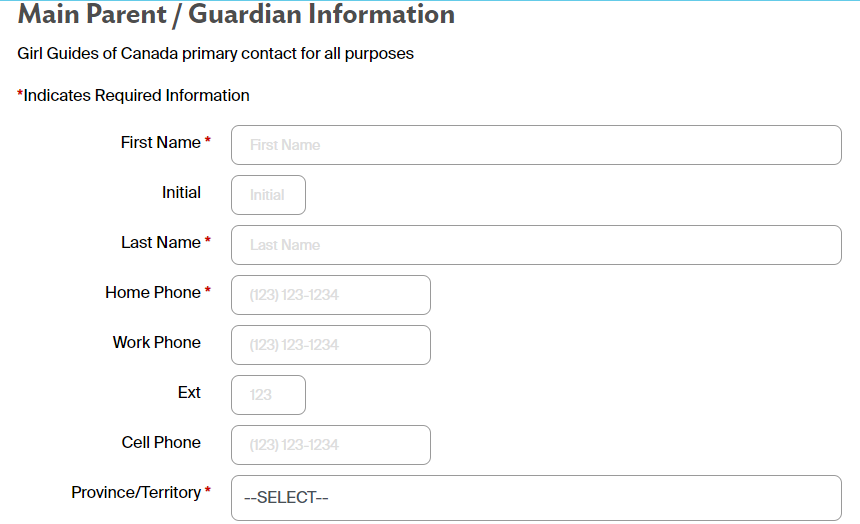Open the Province/Territory dropdown
860x524 pixels.
[536, 497]
